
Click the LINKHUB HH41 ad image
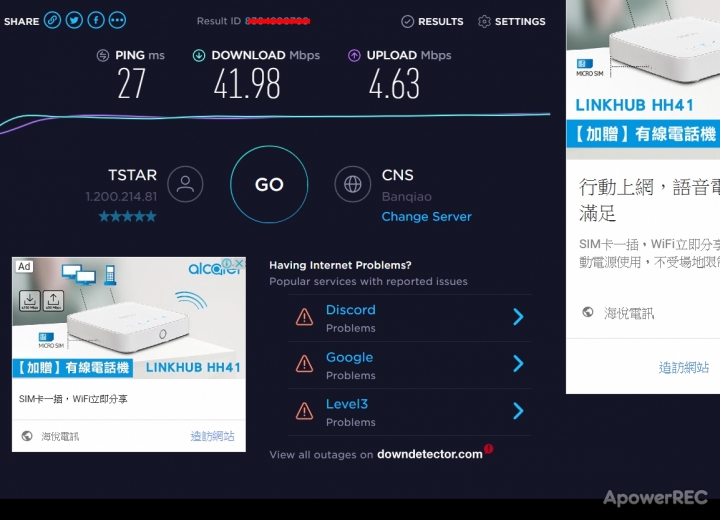tap(129, 318)
